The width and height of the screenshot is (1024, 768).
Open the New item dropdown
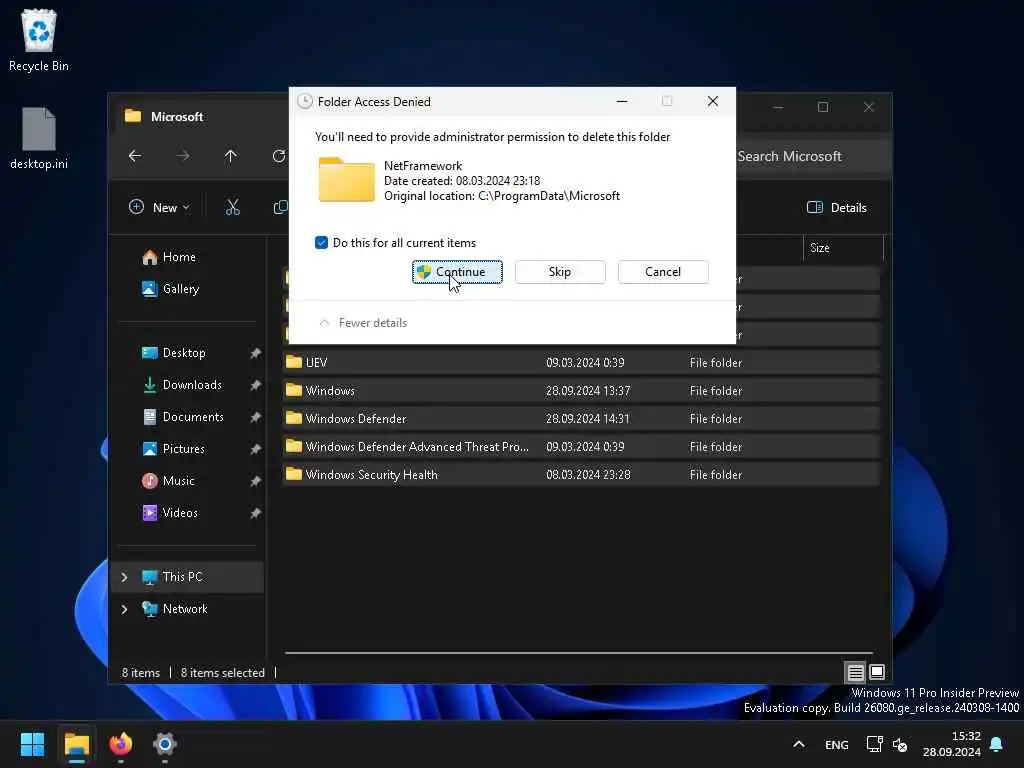[x=159, y=208]
